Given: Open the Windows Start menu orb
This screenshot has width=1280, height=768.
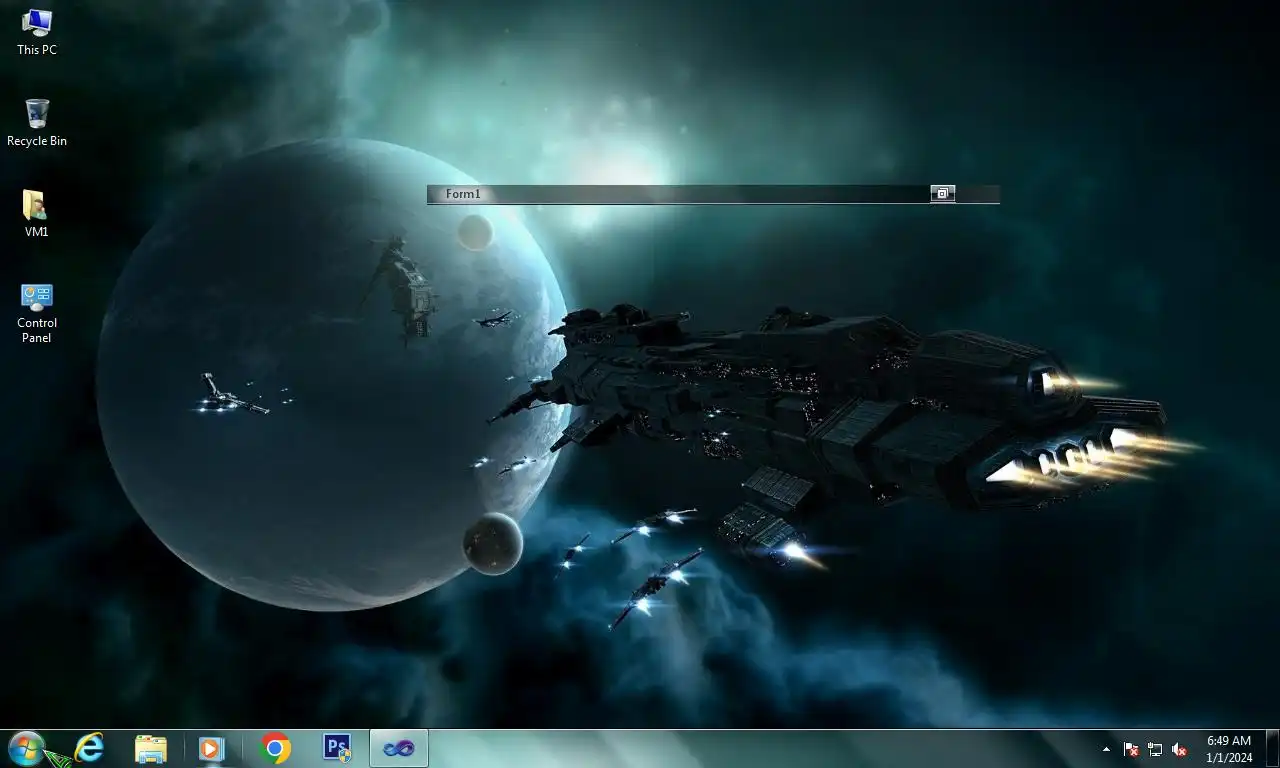Looking at the screenshot, I should [26, 748].
